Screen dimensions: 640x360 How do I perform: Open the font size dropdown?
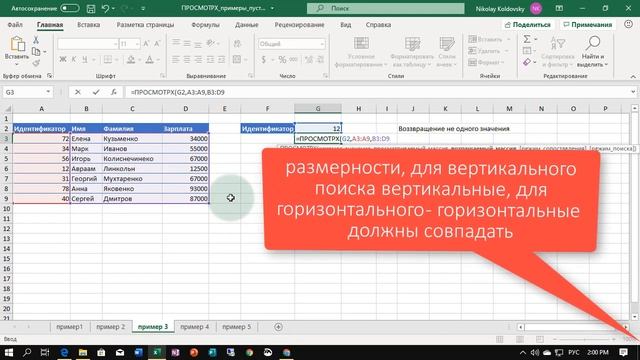click(x=137, y=44)
